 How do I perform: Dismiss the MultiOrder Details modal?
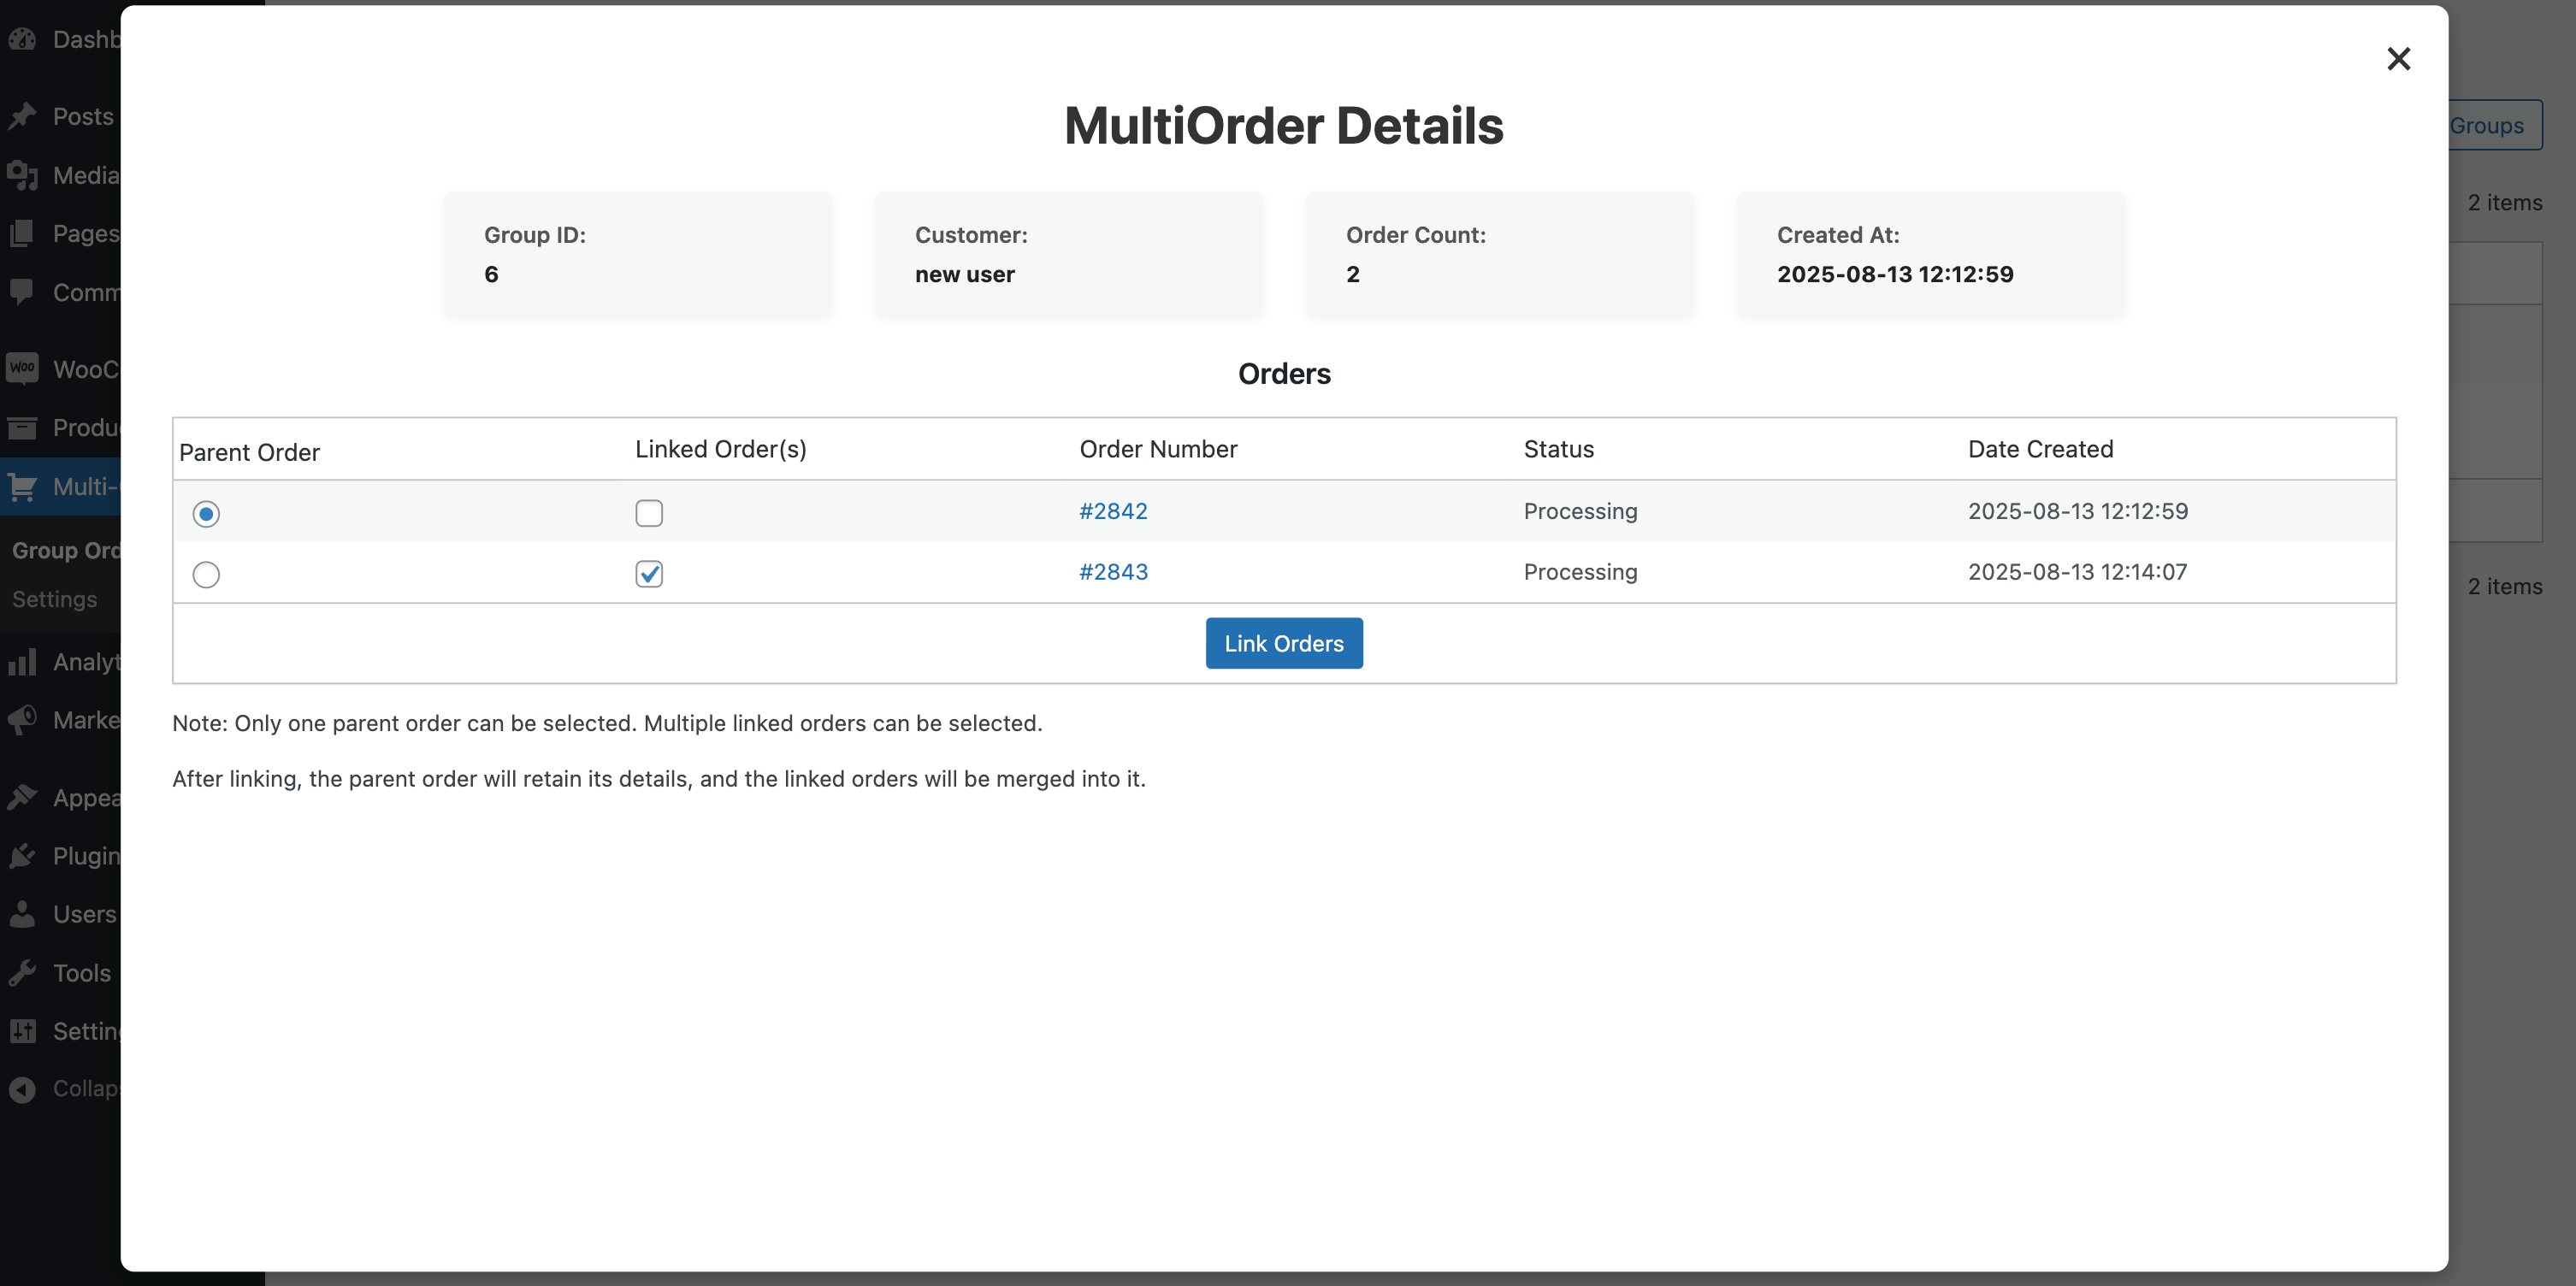tap(2399, 59)
